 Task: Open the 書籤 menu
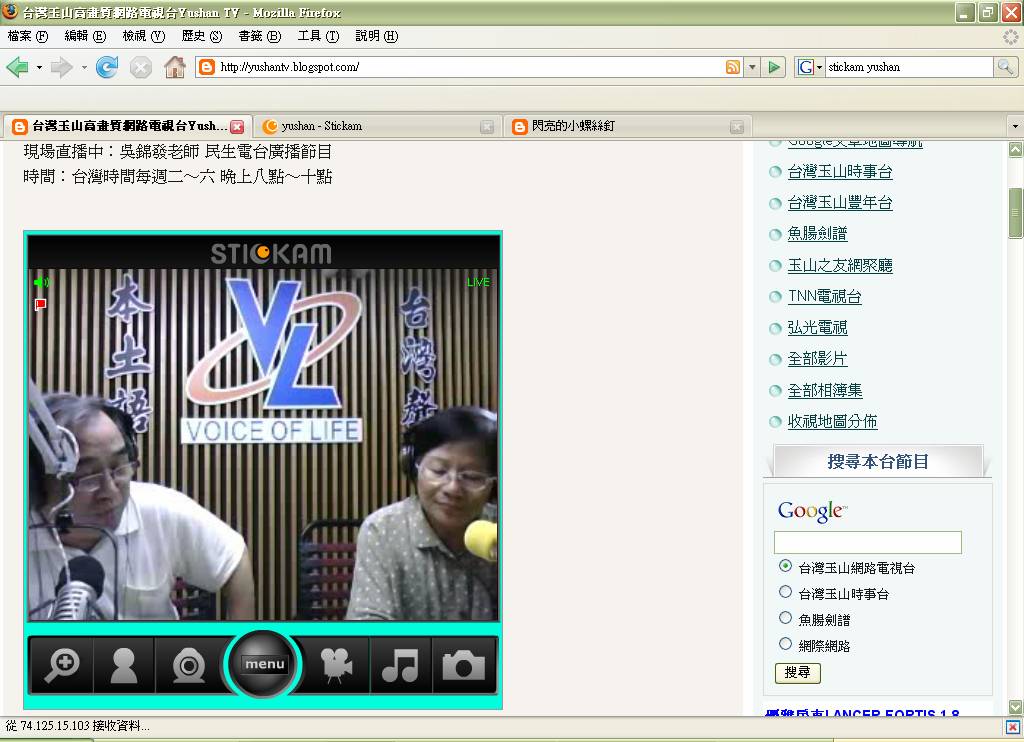pos(259,36)
